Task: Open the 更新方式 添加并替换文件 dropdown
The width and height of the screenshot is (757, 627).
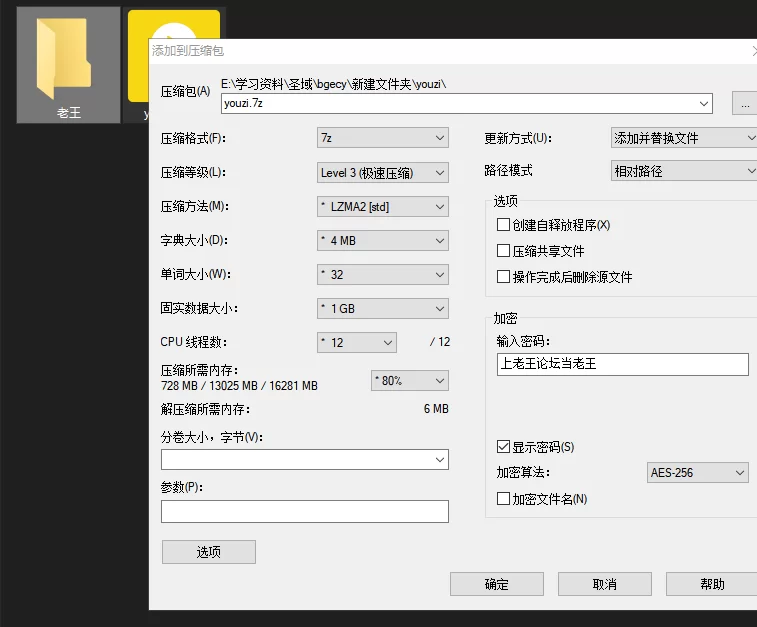Action: pyautogui.click(x=684, y=138)
